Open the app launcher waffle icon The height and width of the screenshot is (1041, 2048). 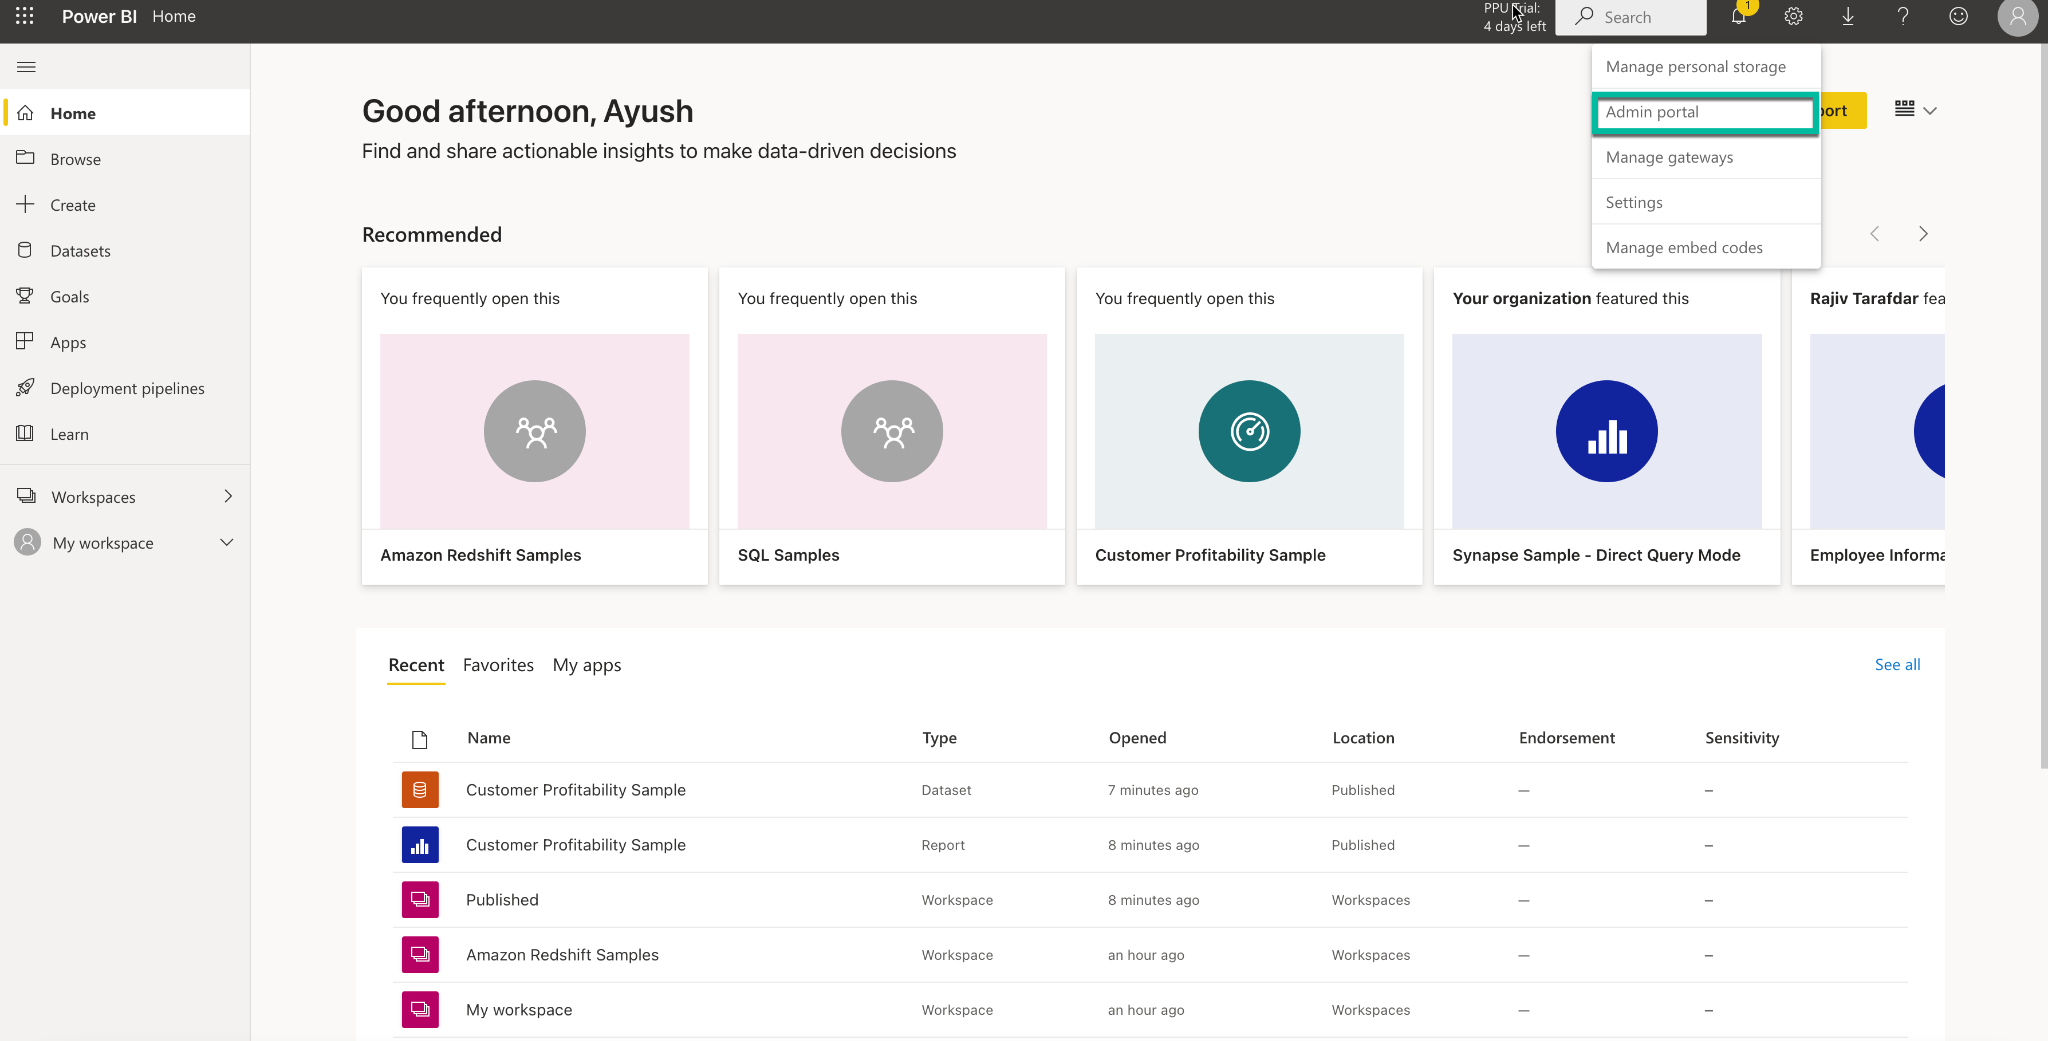pos(25,16)
